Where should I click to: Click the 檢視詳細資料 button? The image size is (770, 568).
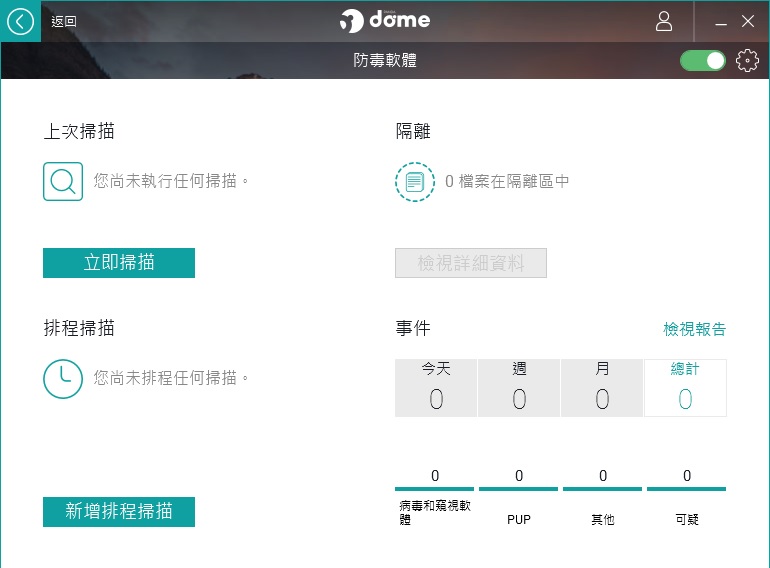pos(470,263)
